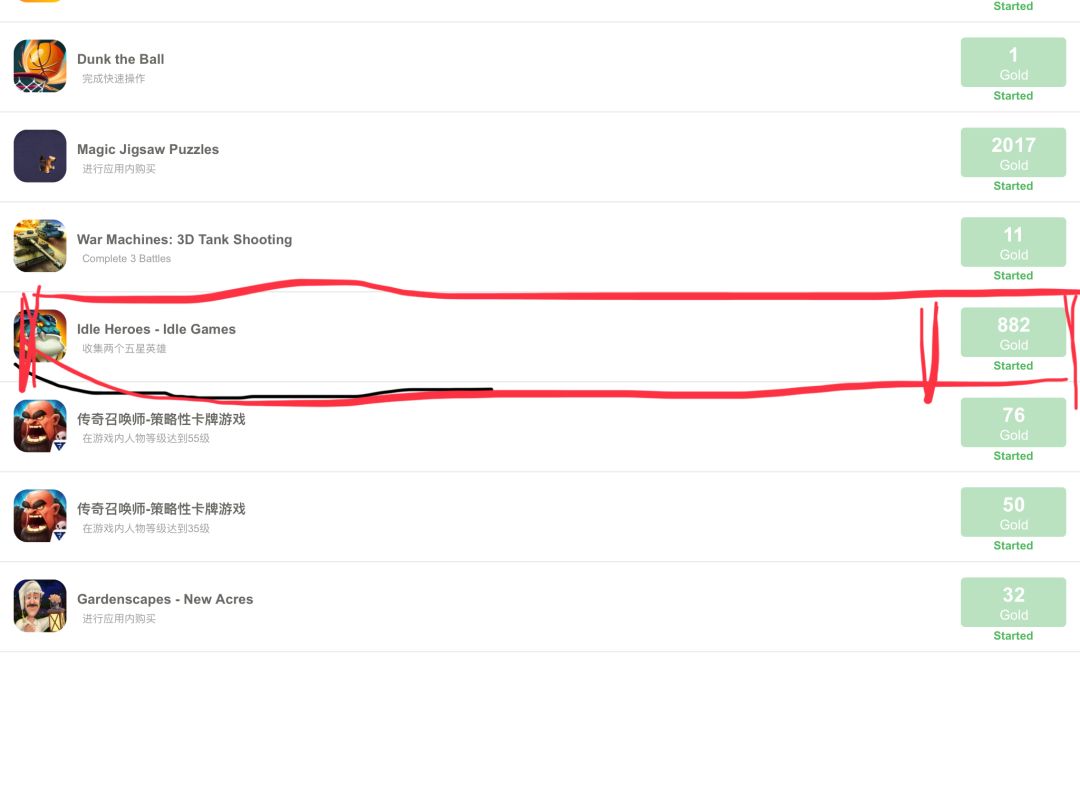Claim the 1 Gold Dunk the Ball reward
The width and height of the screenshot is (1080, 810).
point(1013,63)
